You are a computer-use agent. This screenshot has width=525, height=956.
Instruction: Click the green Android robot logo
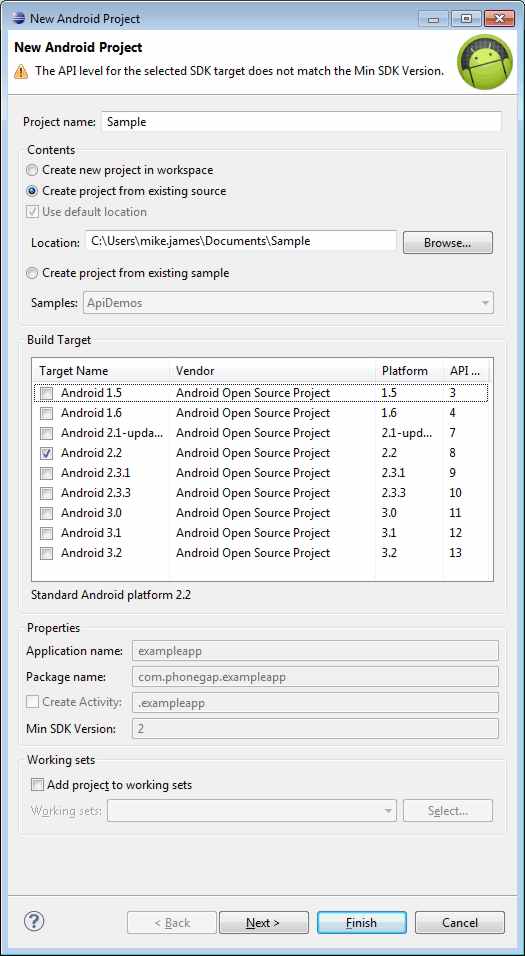(485, 62)
